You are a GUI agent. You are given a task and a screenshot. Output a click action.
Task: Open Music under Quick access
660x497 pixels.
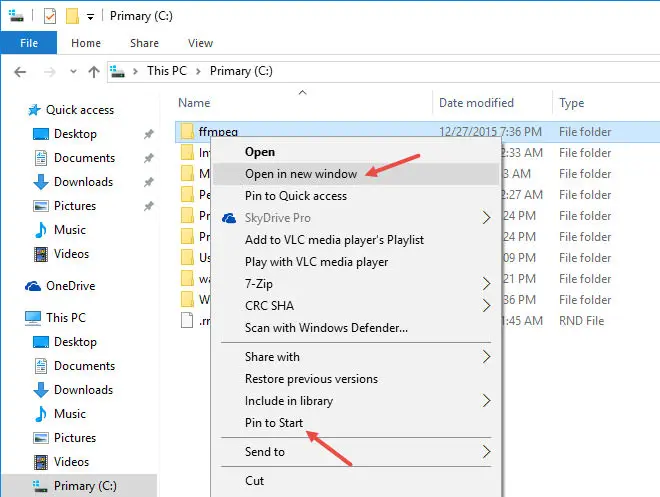[x=70, y=230]
